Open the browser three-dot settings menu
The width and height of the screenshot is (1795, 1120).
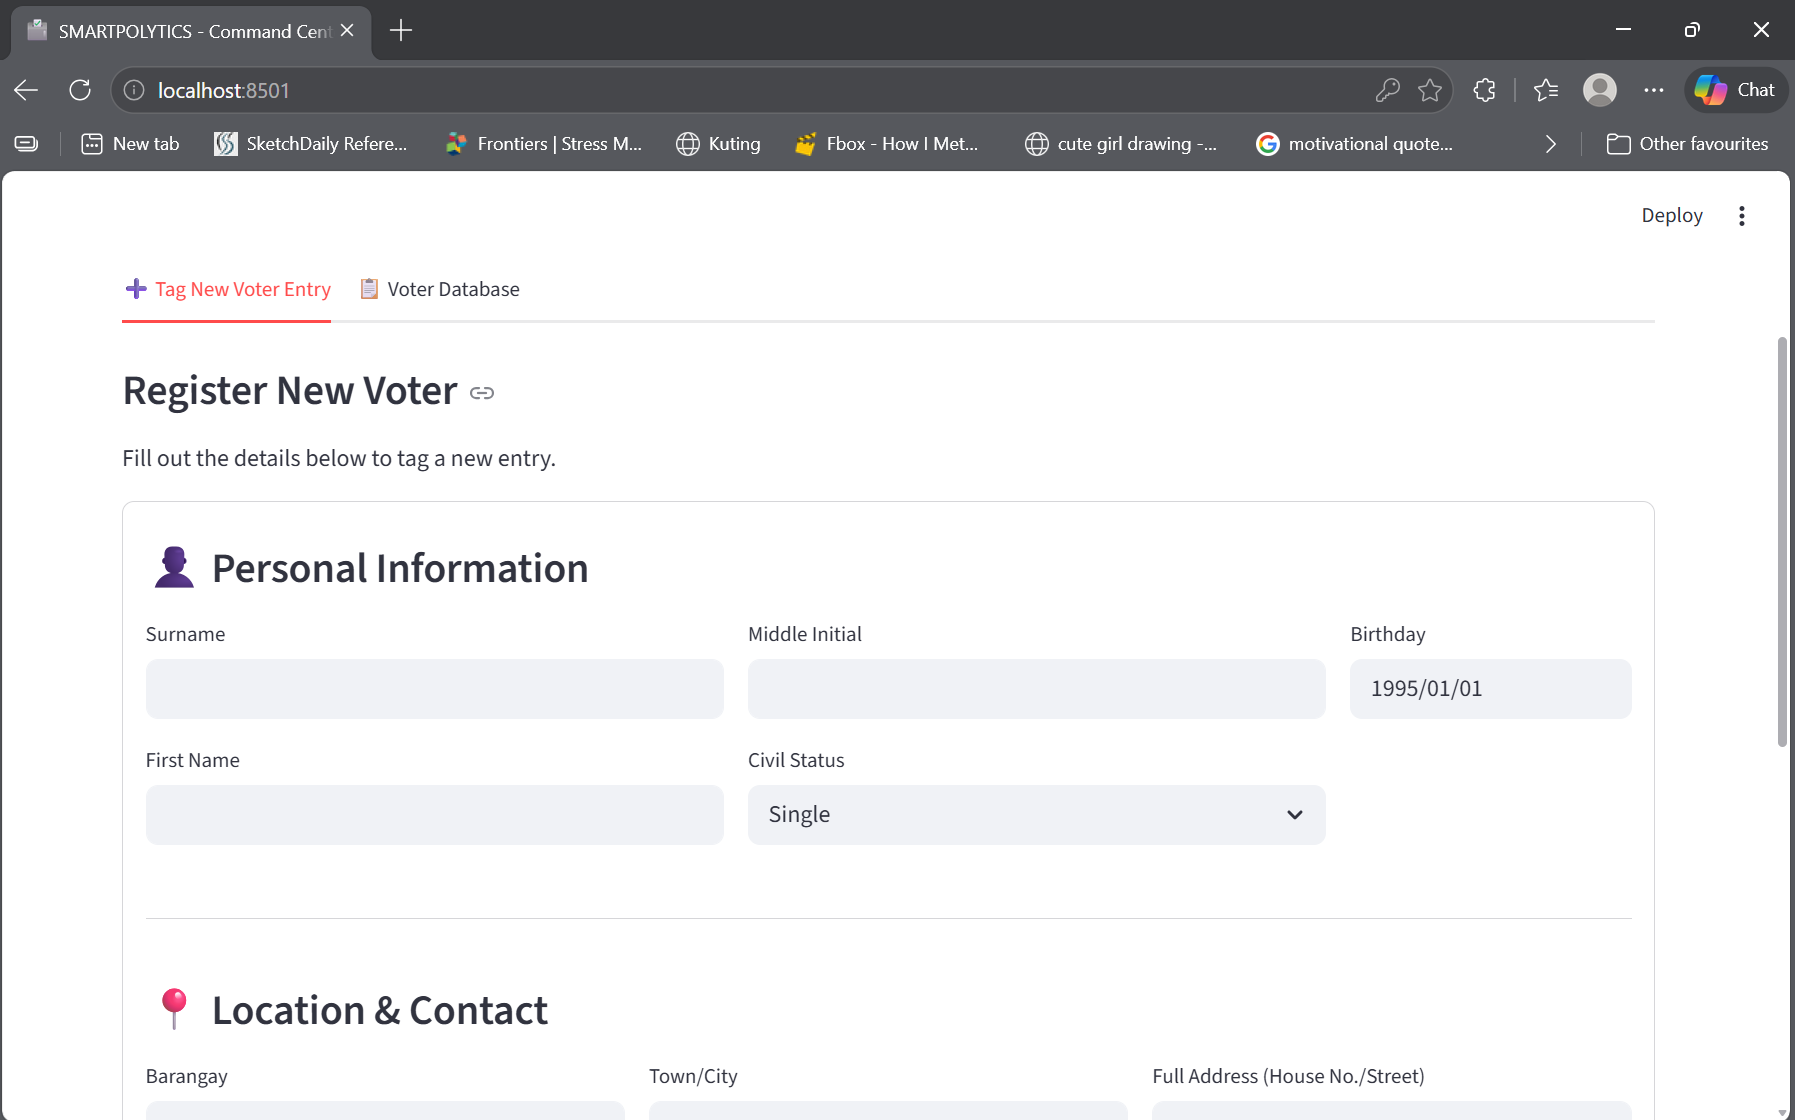click(x=1653, y=90)
